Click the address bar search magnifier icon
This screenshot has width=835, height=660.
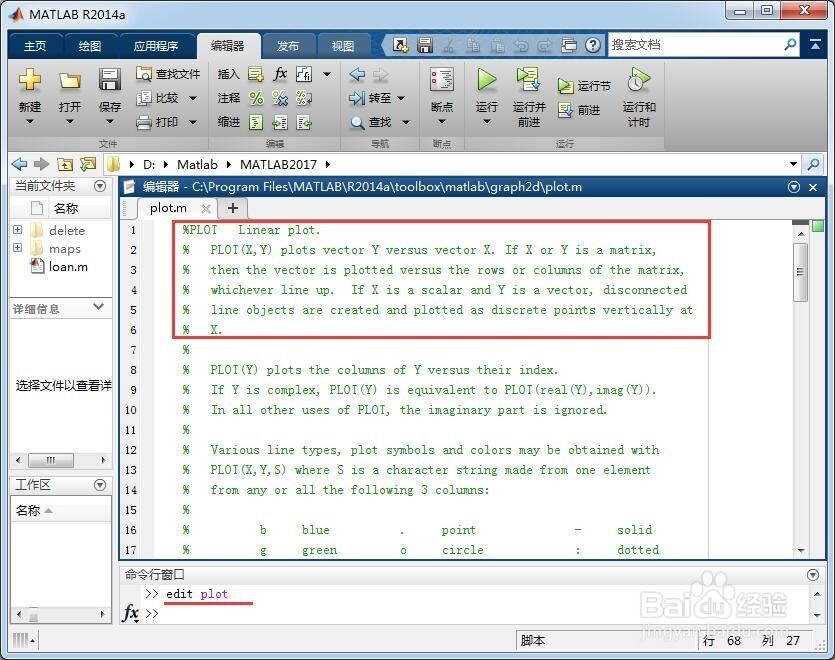click(x=813, y=164)
